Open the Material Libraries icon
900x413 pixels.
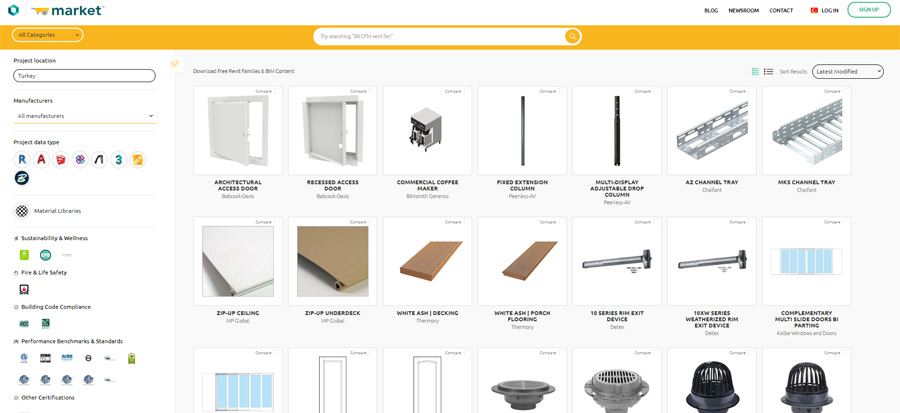tap(22, 211)
